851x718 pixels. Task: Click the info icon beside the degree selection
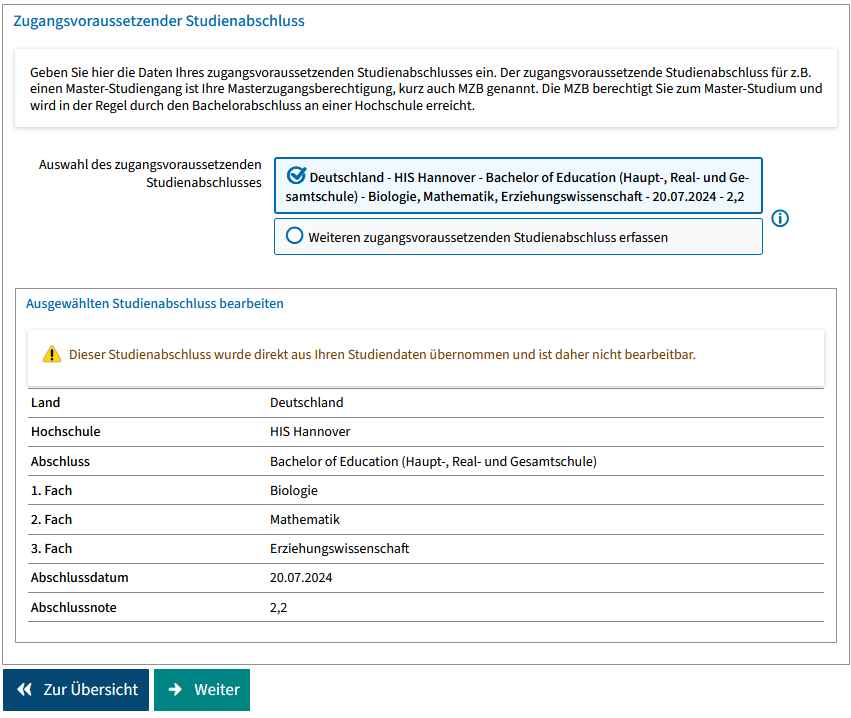781,218
